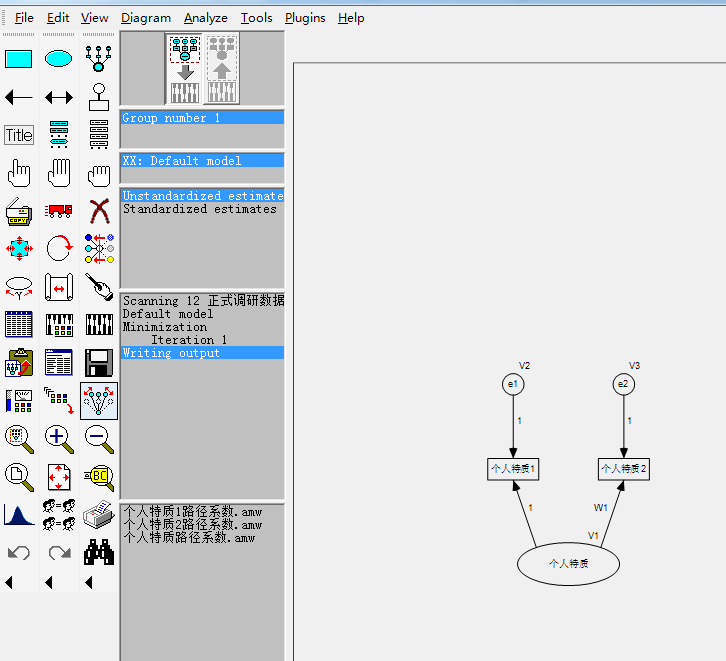726x661 pixels.
Task: Open file 个人特质路径系数.amw
Action: pos(189,537)
